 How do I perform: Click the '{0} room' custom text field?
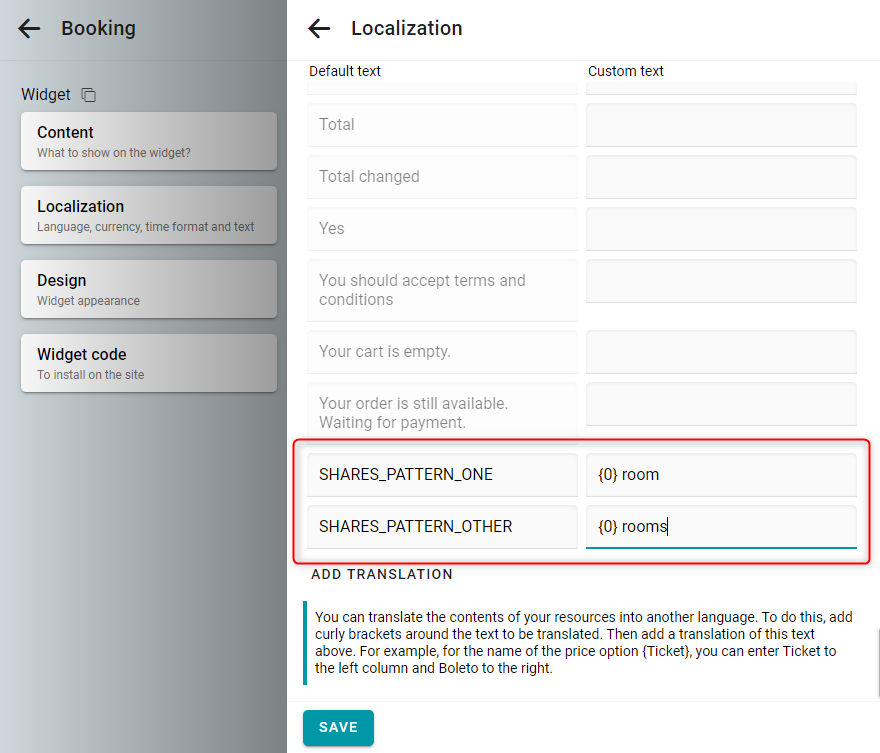coord(721,475)
